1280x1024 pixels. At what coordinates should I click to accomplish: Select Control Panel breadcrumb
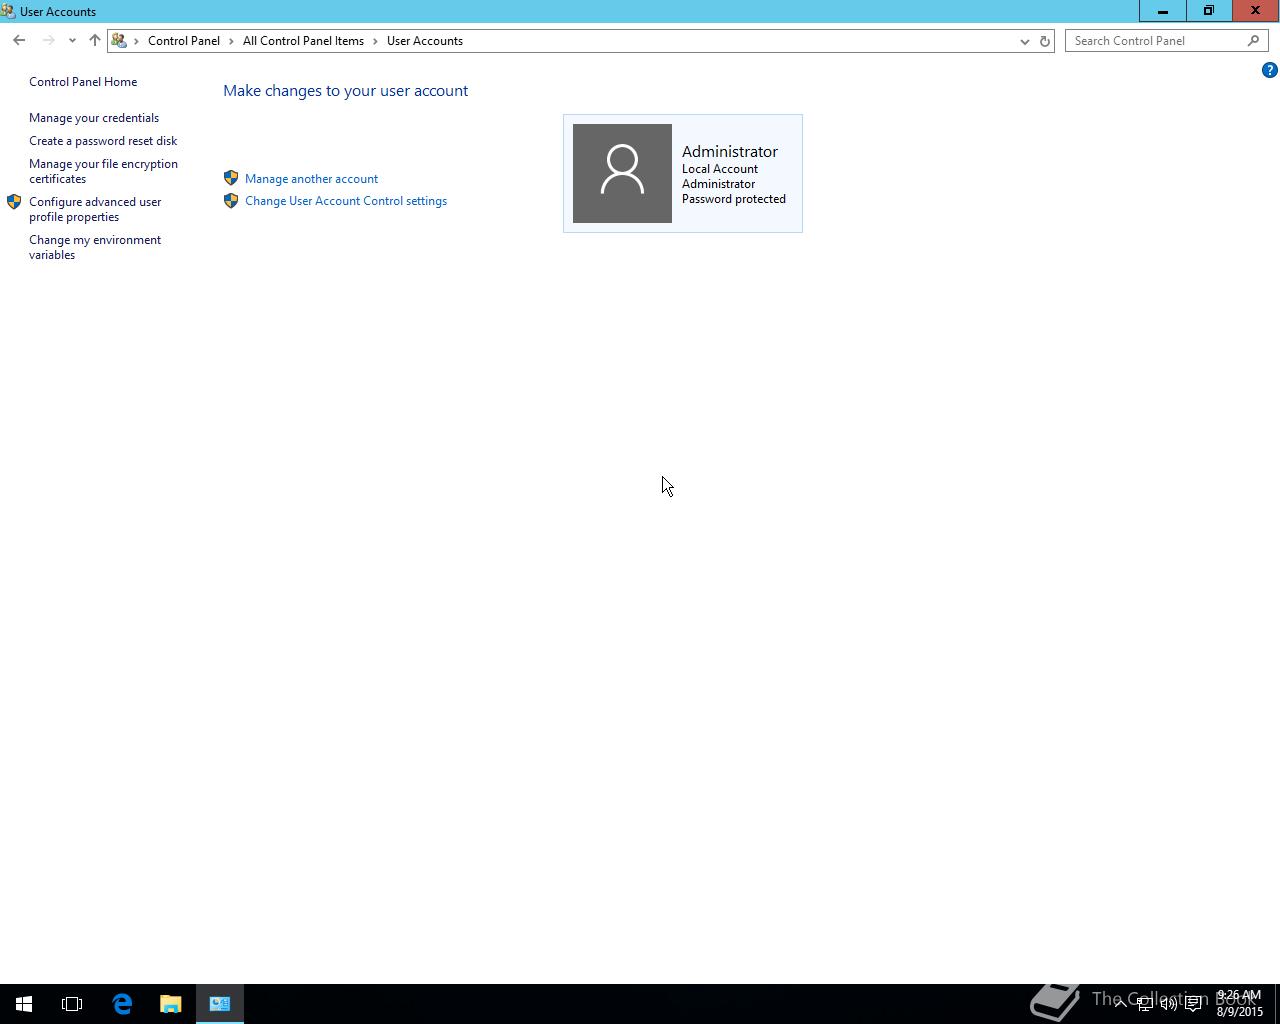[x=184, y=41]
